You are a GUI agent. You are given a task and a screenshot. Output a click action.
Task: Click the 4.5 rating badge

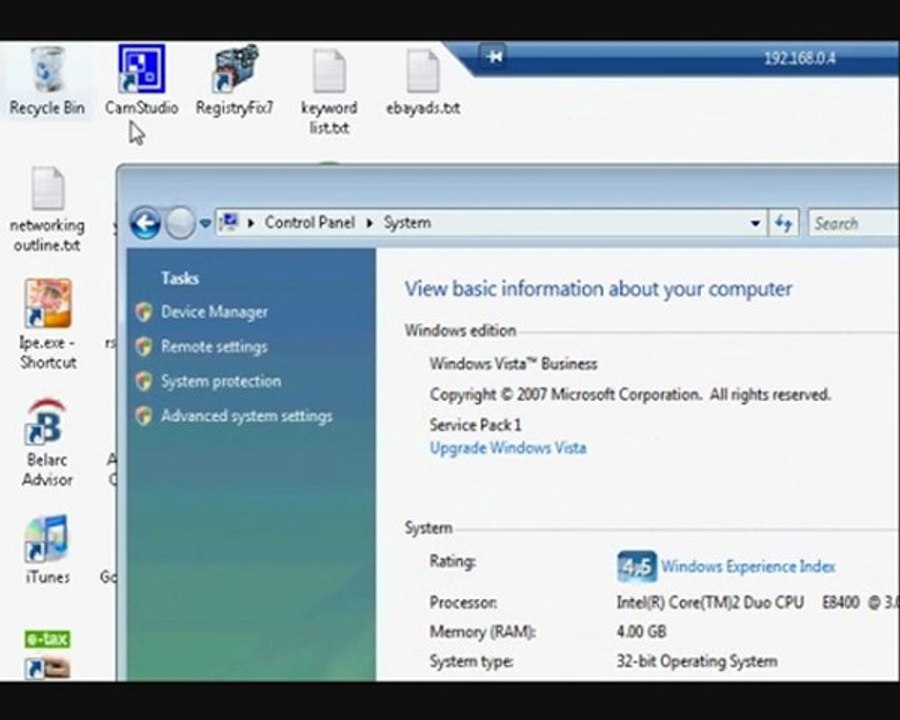[x=637, y=566]
